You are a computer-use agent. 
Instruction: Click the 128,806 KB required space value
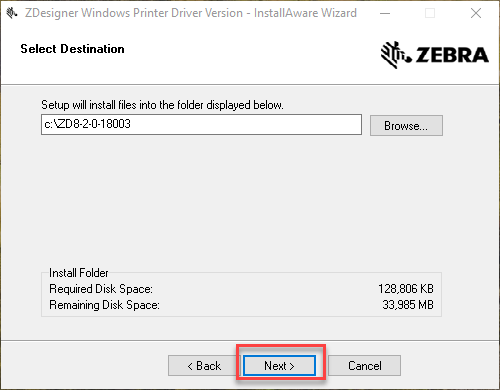point(406,289)
